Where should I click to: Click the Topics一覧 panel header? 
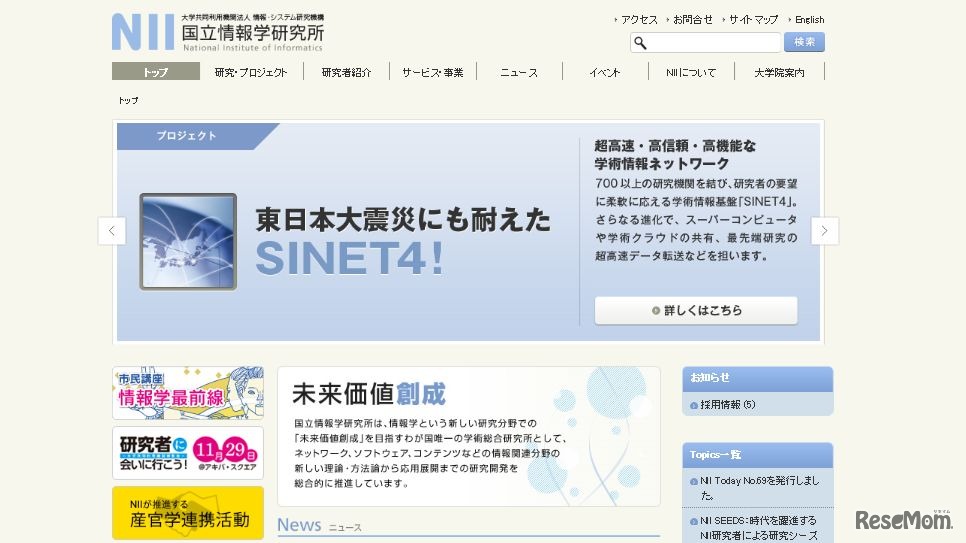point(758,455)
